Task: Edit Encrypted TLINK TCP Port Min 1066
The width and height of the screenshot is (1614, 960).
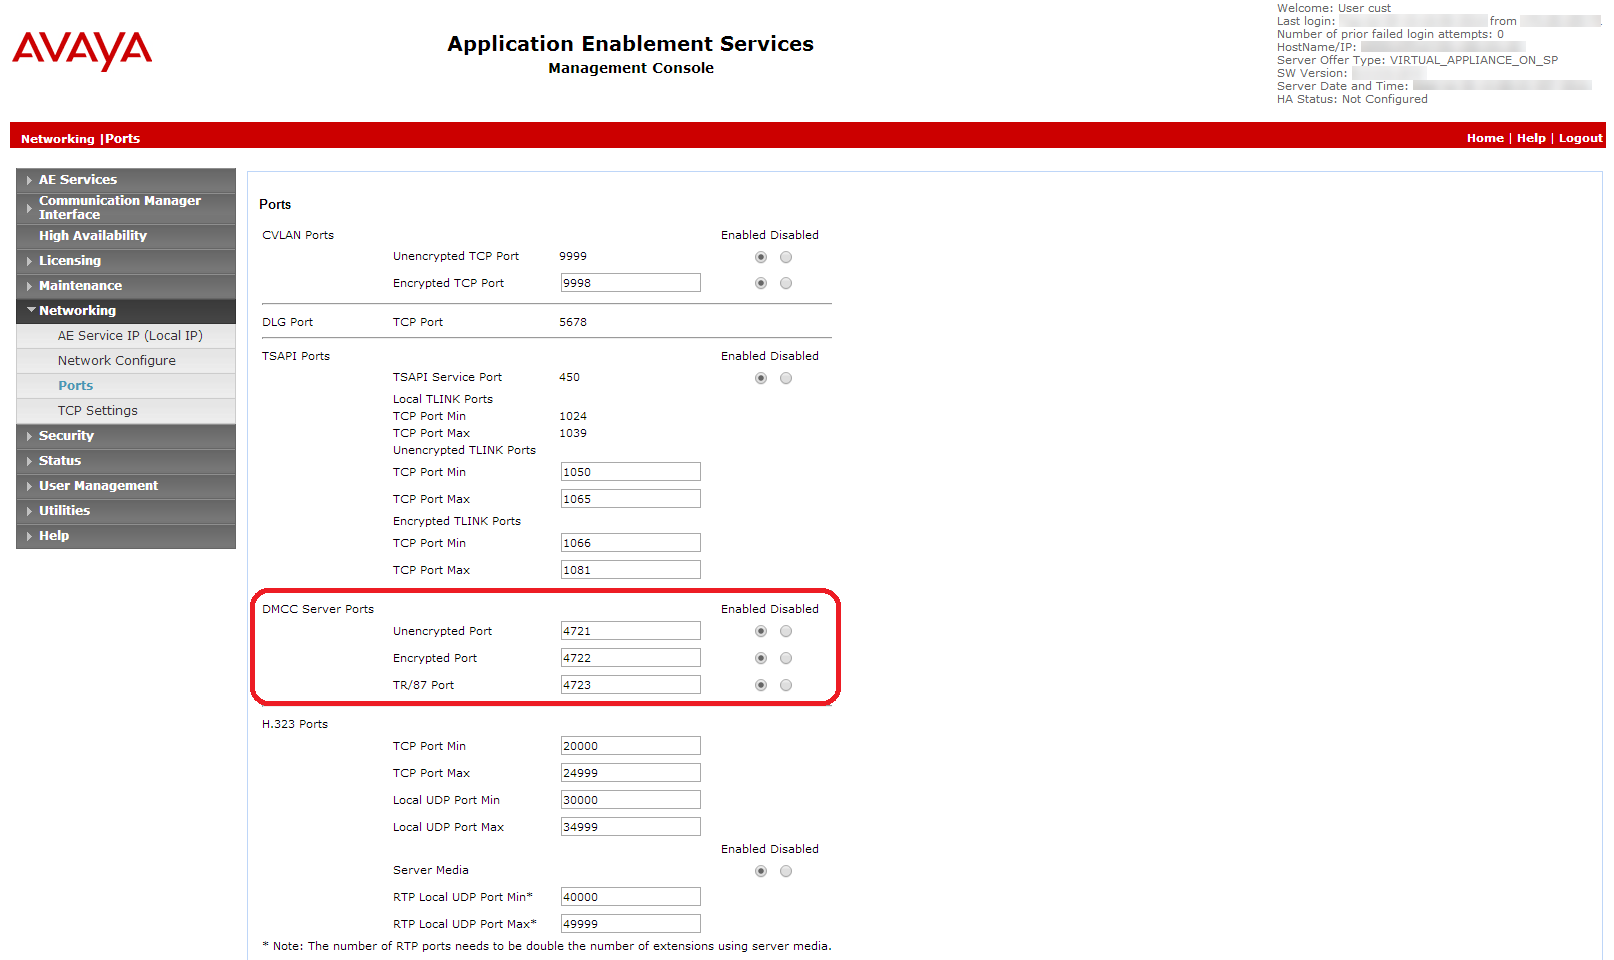Action: pos(630,543)
